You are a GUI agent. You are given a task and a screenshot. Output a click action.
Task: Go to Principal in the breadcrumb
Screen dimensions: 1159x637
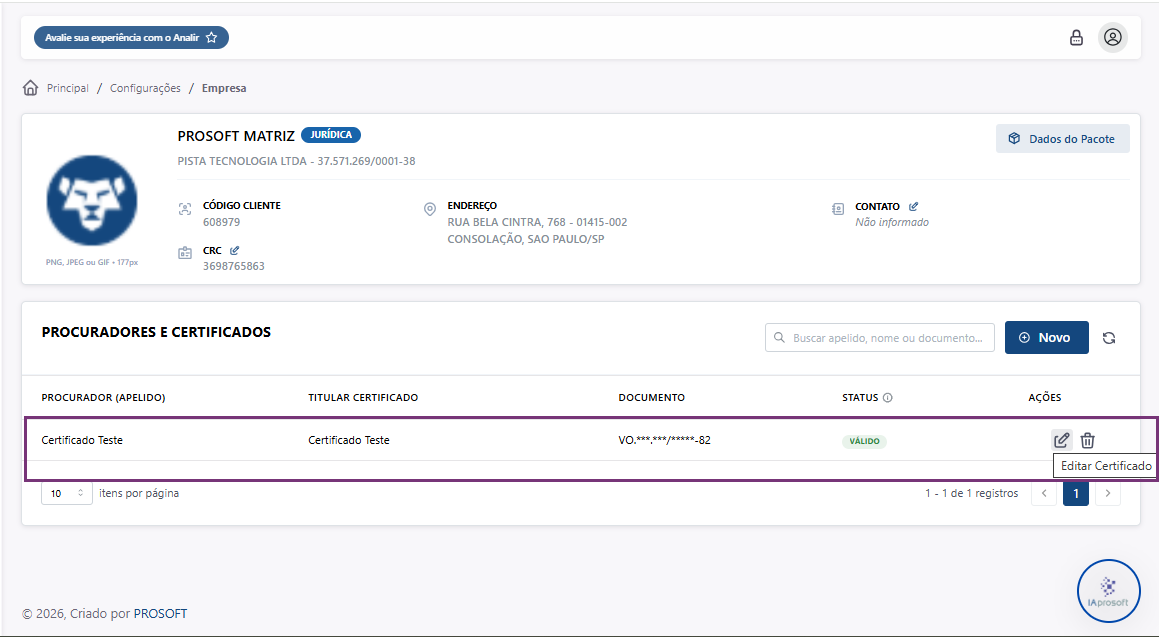pyautogui.click(x=67, y=88)
